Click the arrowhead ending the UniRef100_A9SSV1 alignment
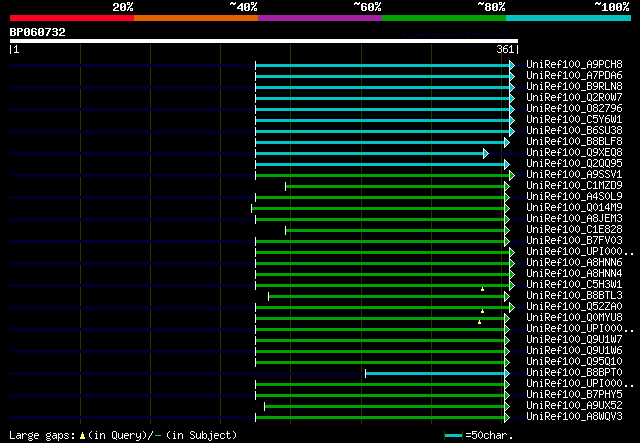This screenshot has width=640, height=443. tap(512, 176)
